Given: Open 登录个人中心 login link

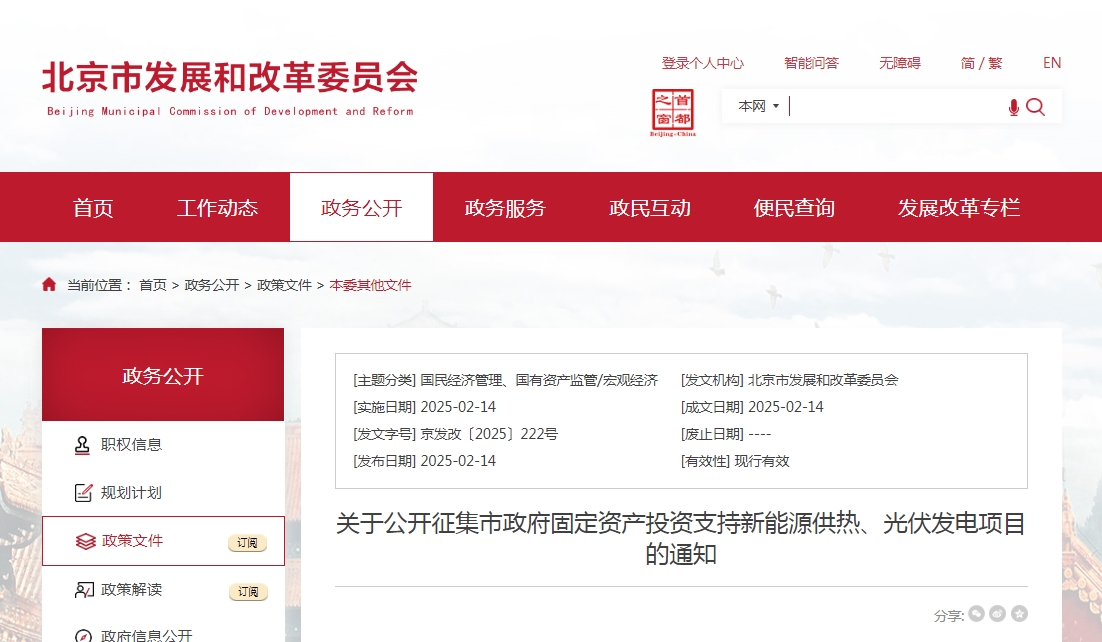Looking at the screenshot, I should coord(702,63).
